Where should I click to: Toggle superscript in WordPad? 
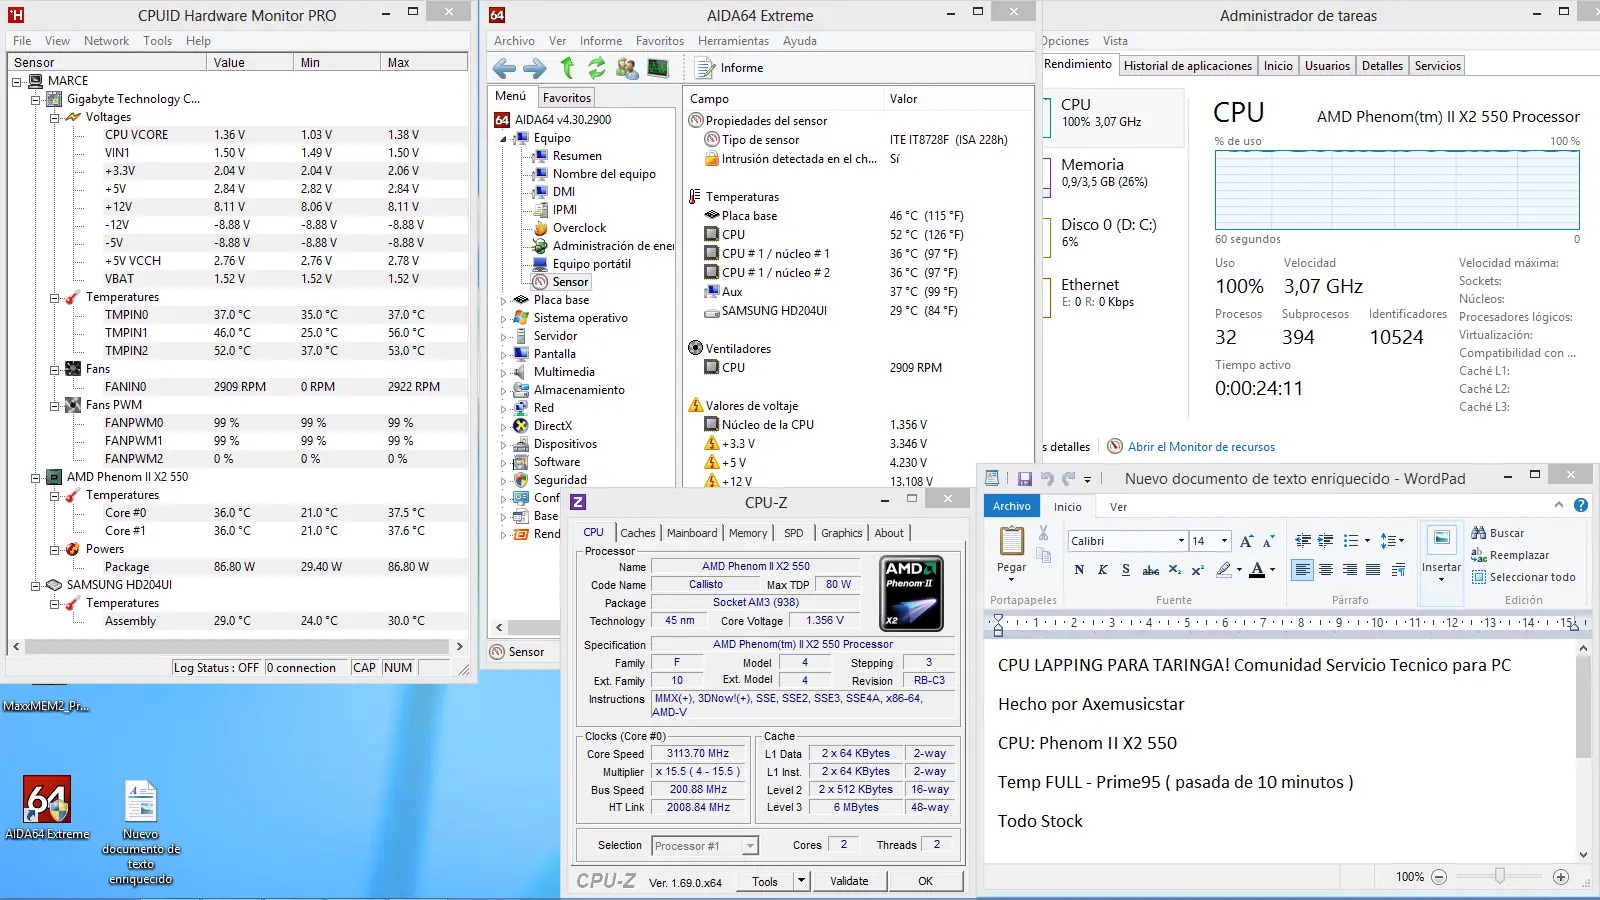1197,570
